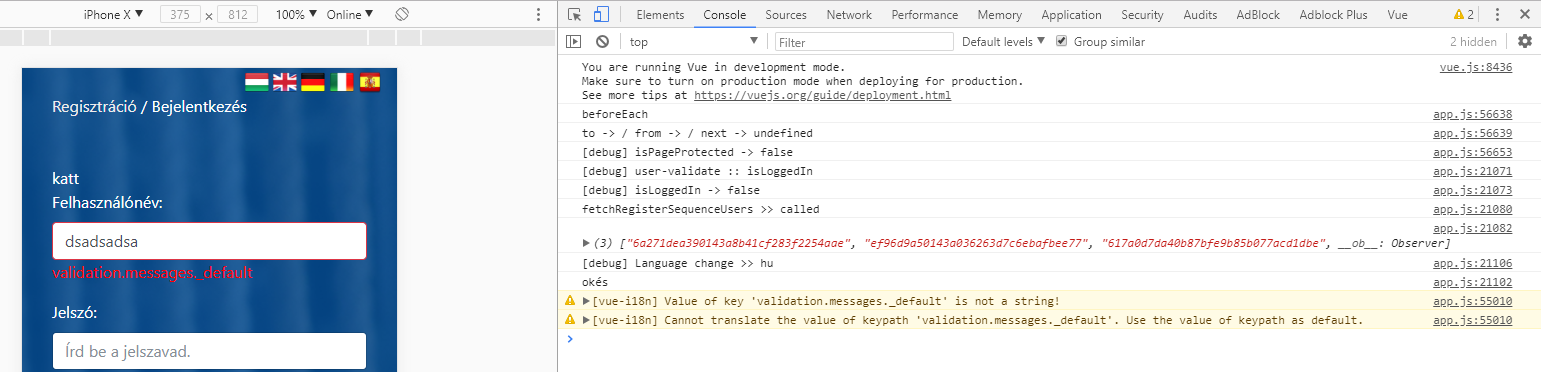Show the console sidebar panel
The height and width of the screenshot is (372, 1541).
(573, 42)
